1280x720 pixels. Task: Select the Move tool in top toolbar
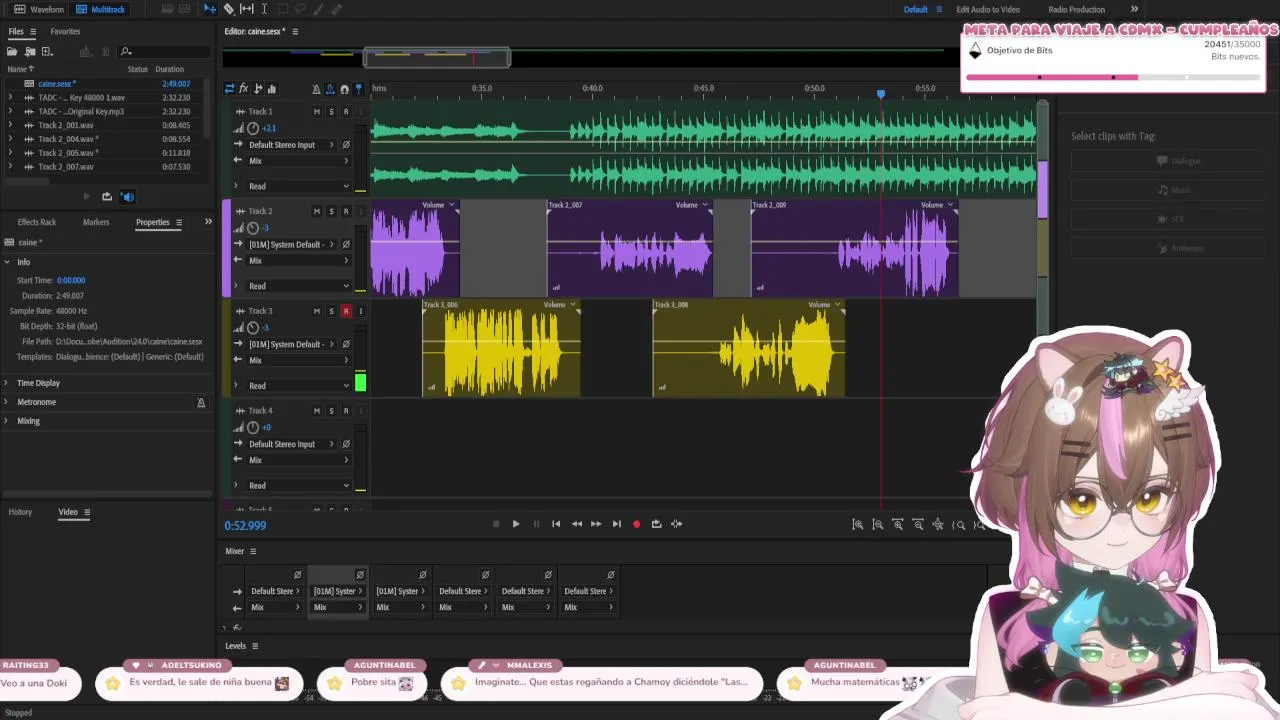pyautogui.click(x=210, y=9)
